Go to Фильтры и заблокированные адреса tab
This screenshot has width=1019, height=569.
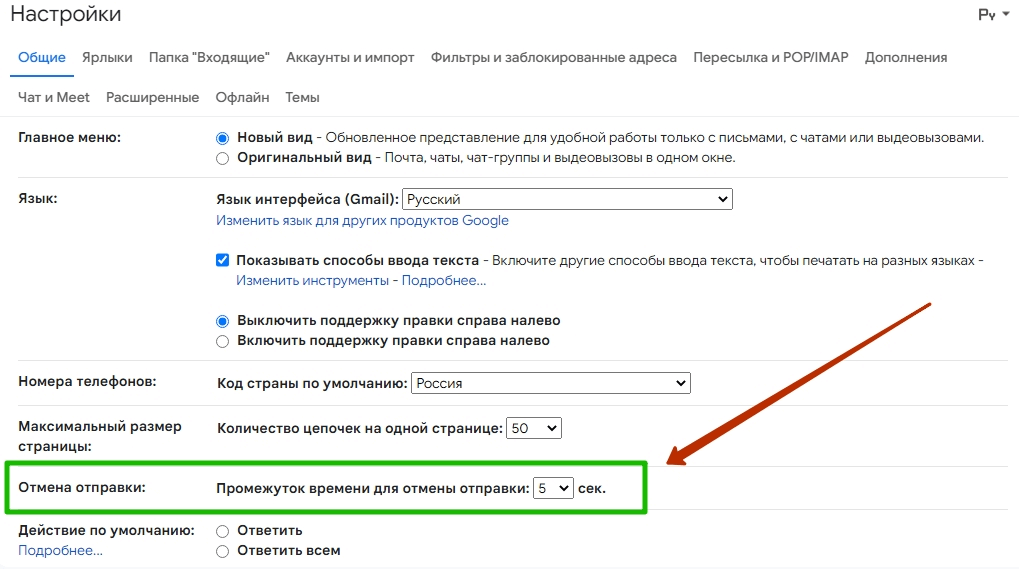(554, 58)
